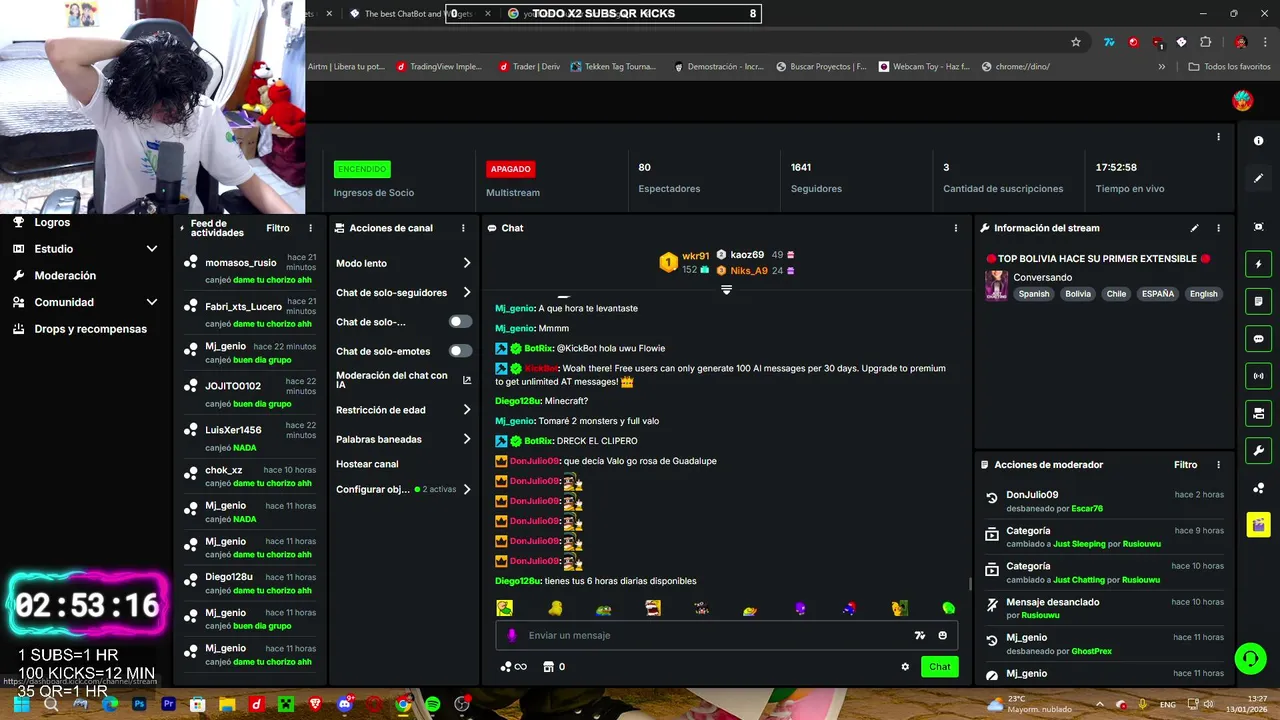This screenshot has width=1280, height=720.
Task: Click the kicks infinity balance icon
Action: (513, 667)
